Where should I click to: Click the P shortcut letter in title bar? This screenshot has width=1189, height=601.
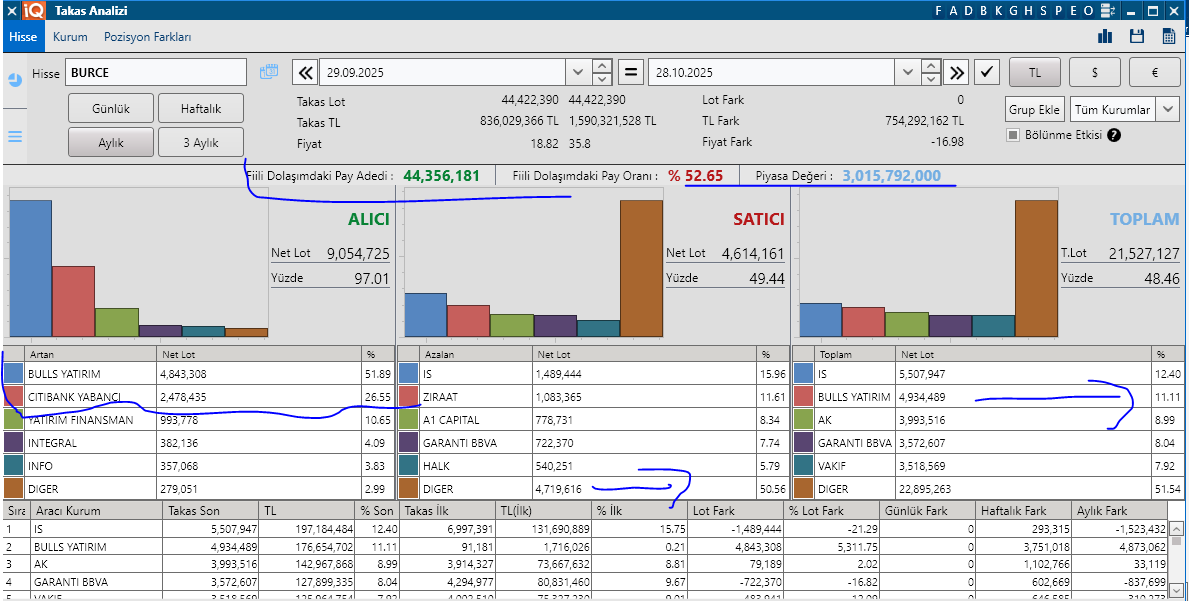coord(1059,11)
